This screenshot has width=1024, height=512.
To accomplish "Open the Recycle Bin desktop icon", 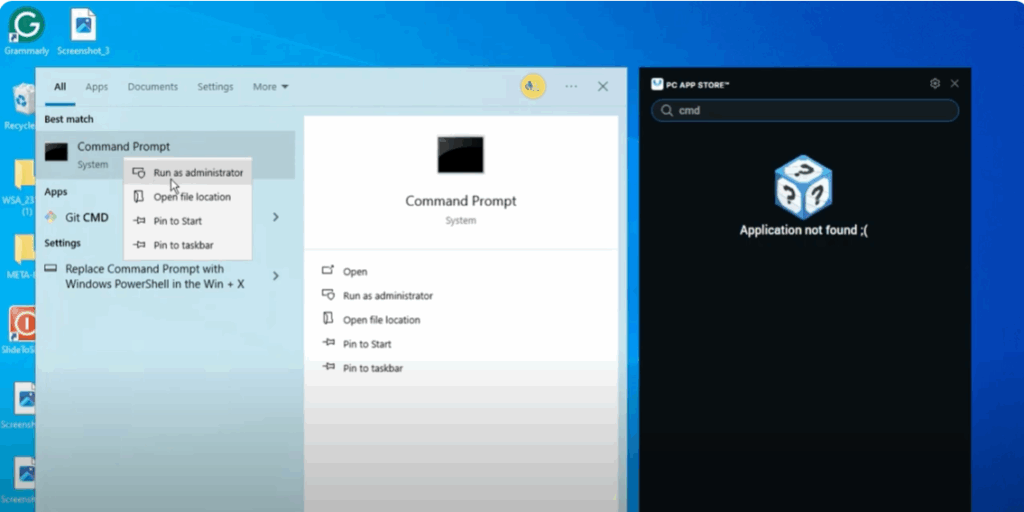I will (x=22, y=104).
